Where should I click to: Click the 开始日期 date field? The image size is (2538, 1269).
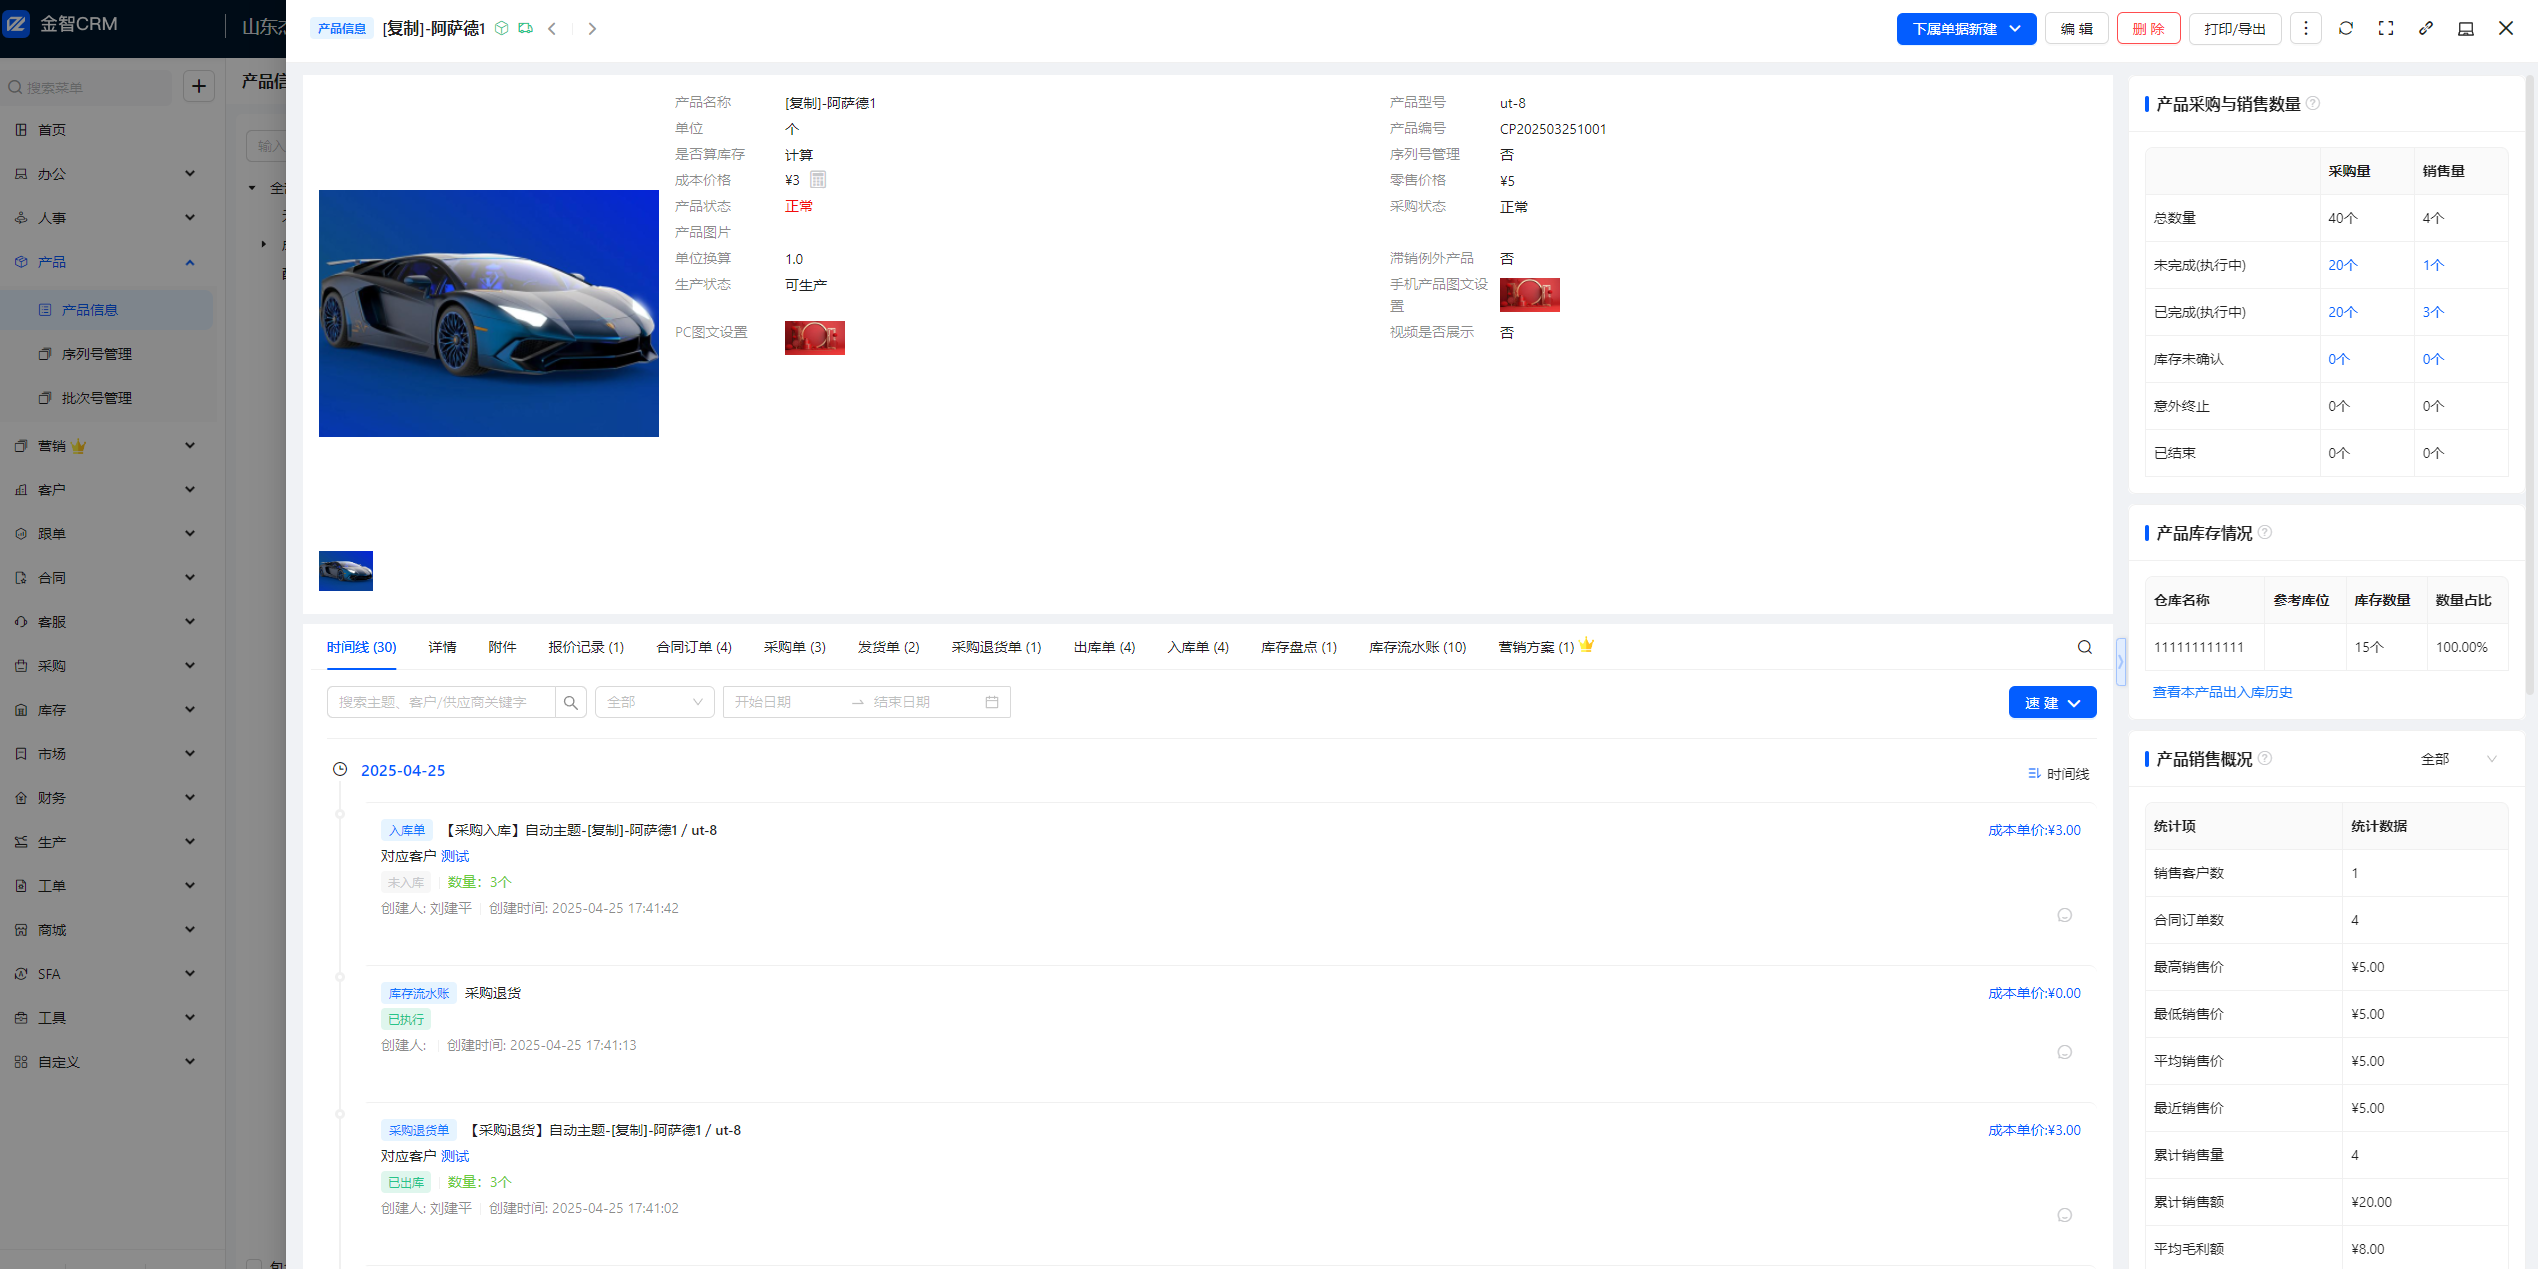click(785, 702)
